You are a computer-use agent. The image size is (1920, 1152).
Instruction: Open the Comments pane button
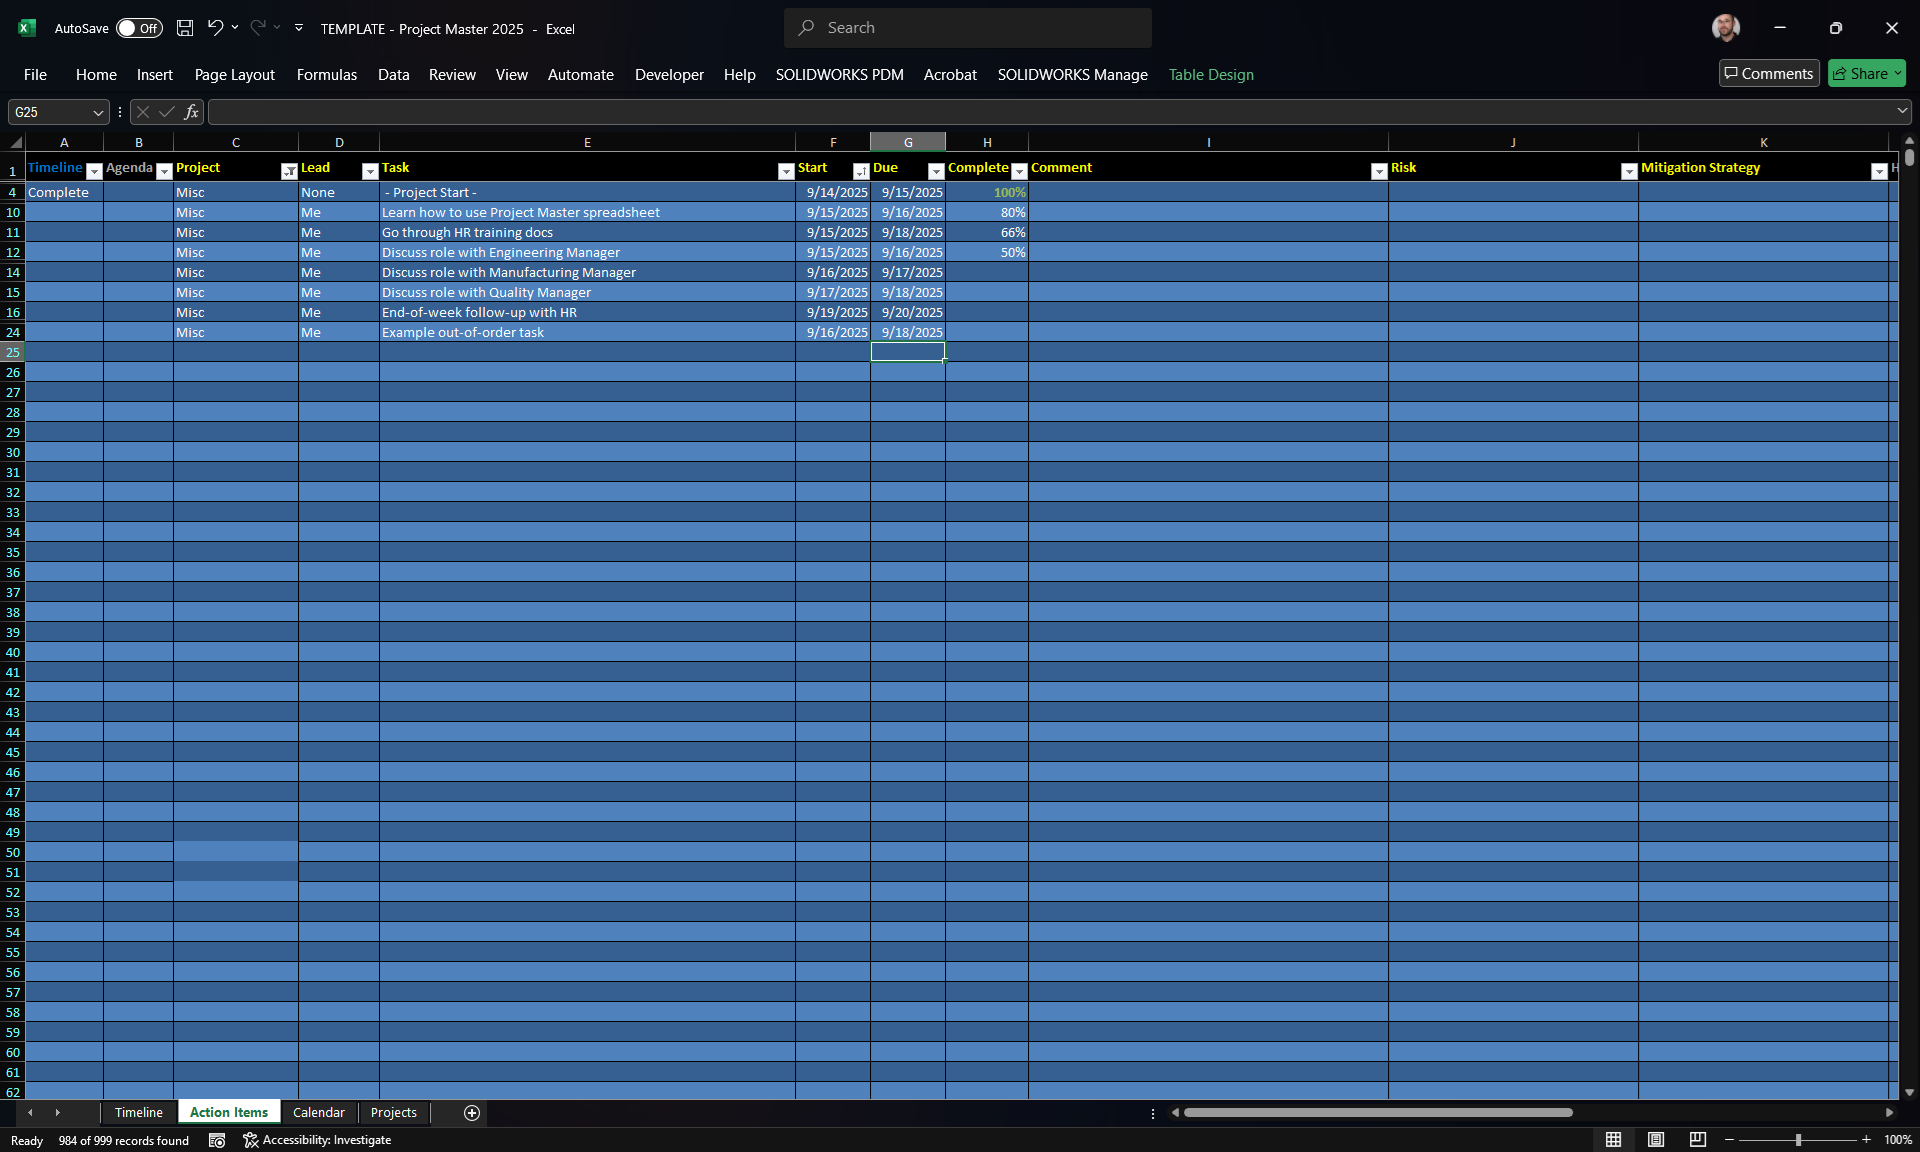(1769, 73)
